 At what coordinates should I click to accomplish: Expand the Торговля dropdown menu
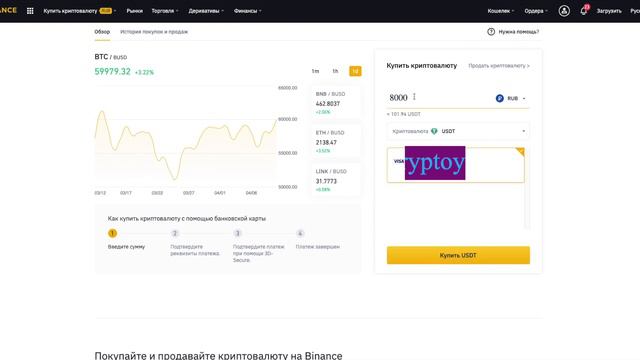click(165, 11)
